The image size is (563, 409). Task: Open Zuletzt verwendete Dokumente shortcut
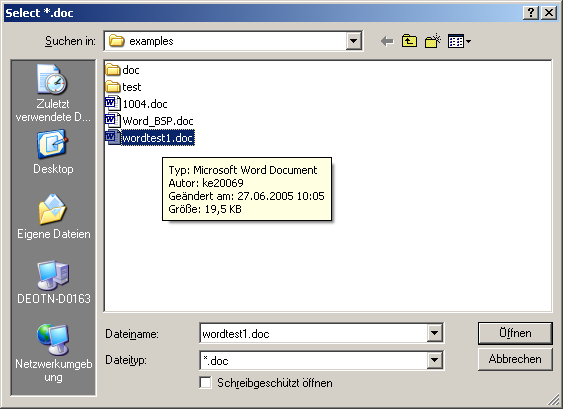53,93
